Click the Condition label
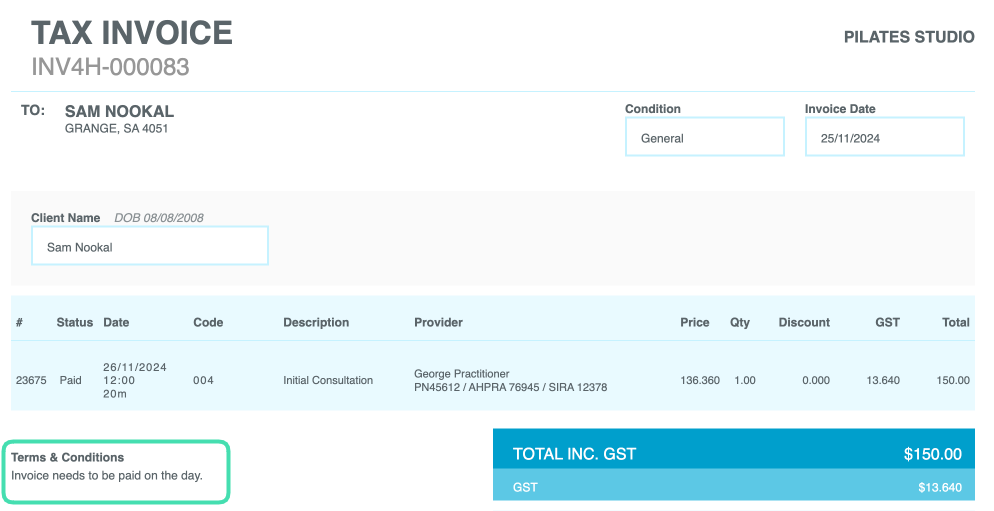The width and height of the screenshot is (994, 511). point(653,109)
